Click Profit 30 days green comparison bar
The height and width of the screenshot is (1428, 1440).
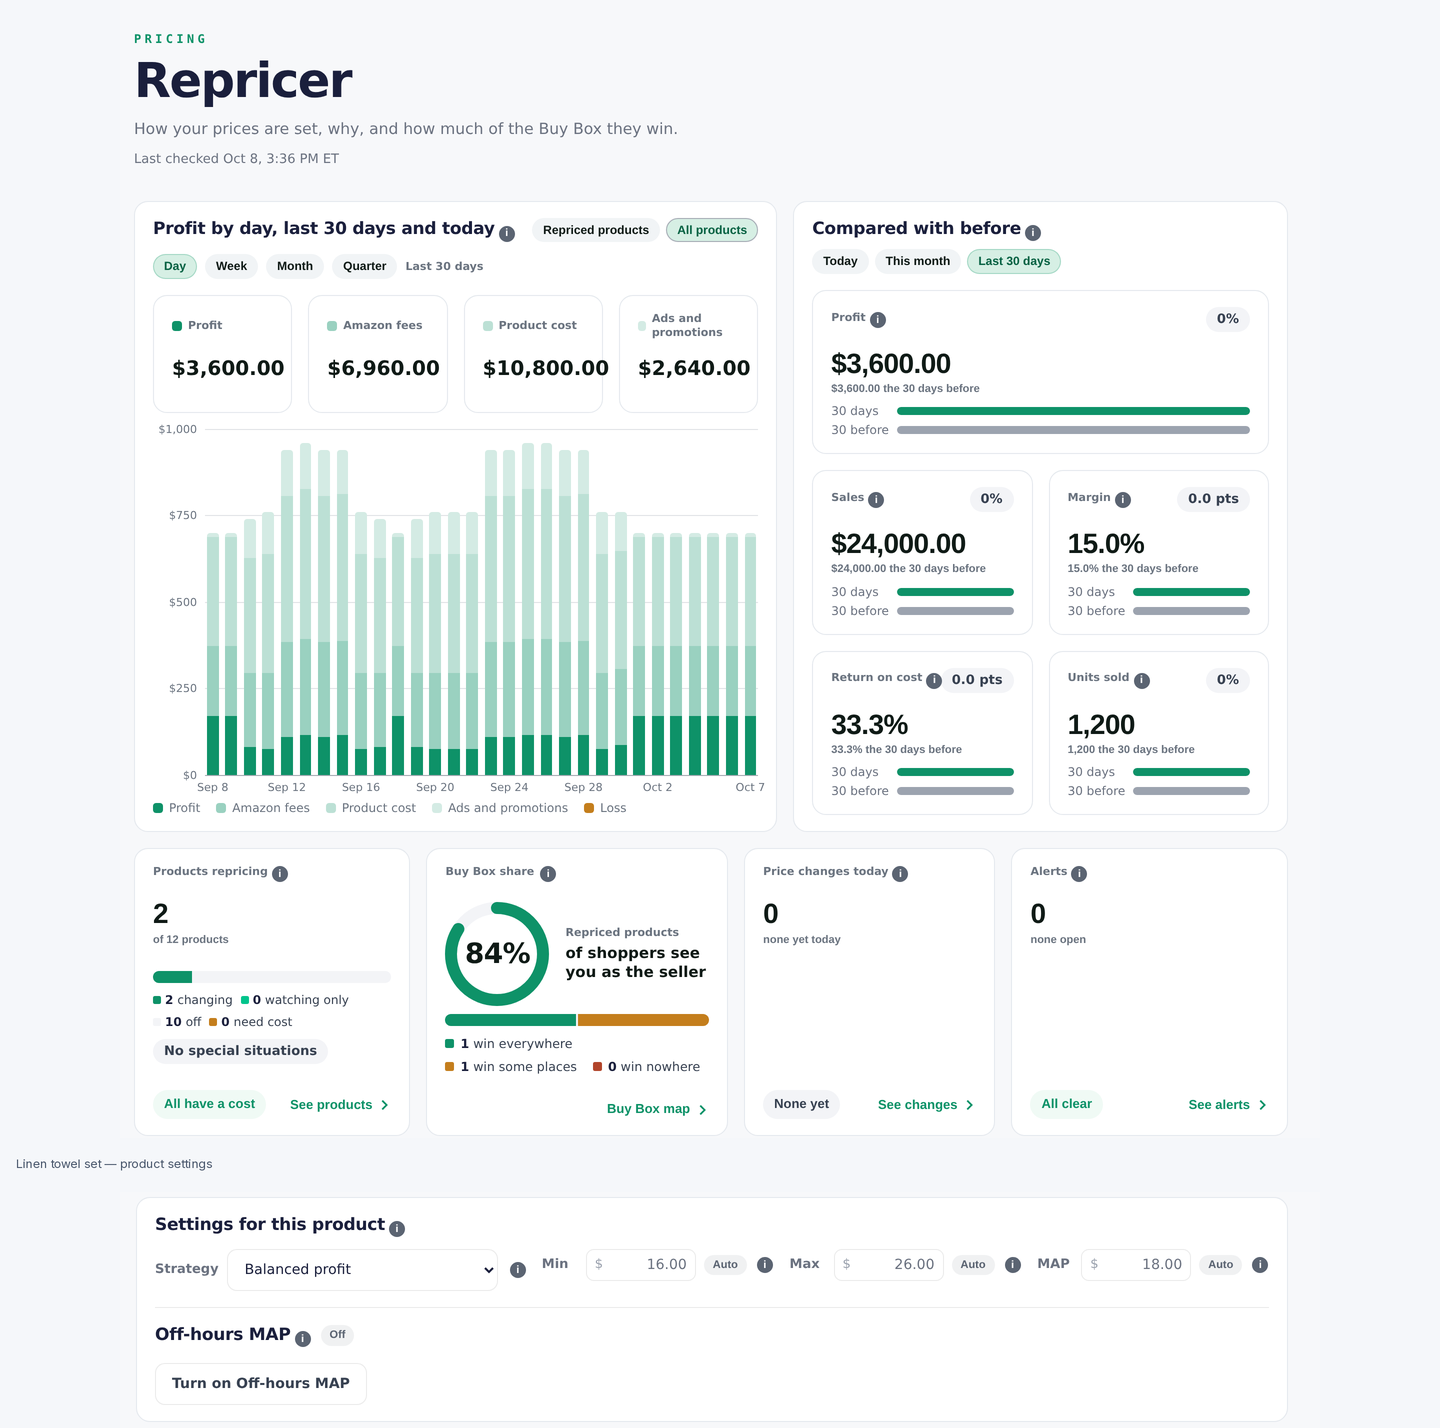(x=1073, y=411)
